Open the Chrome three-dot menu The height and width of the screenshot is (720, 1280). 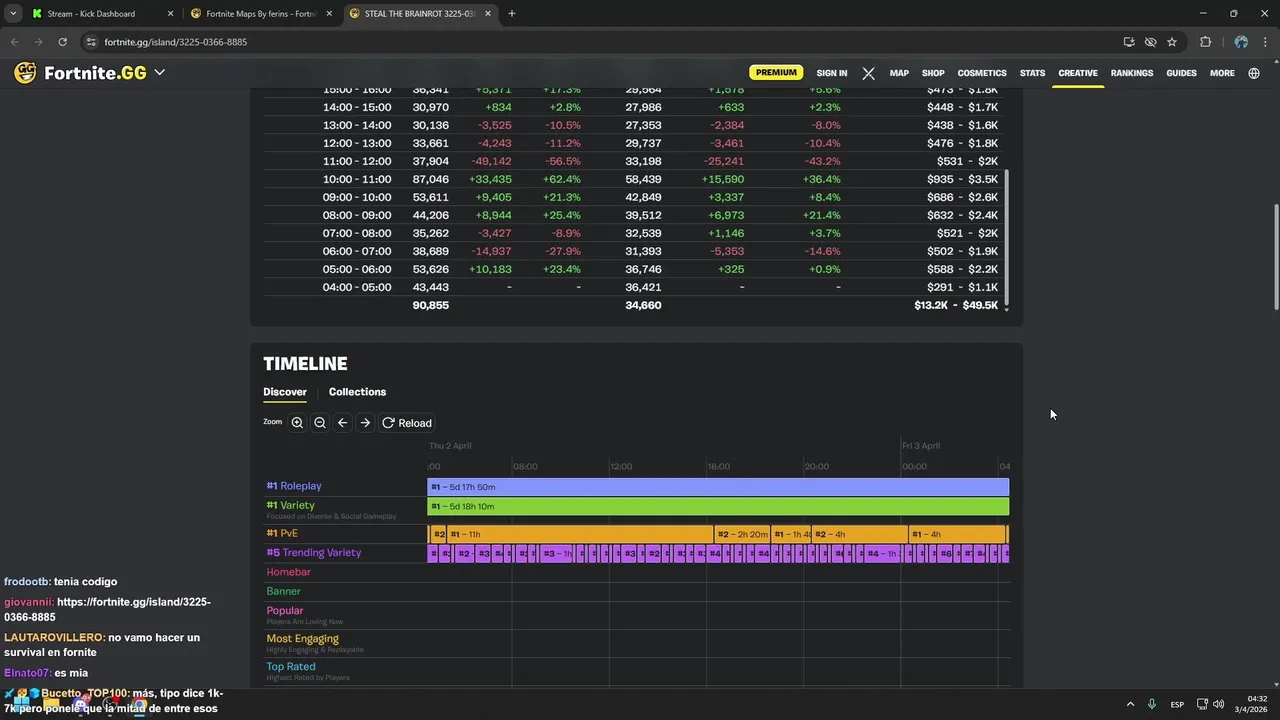[x=1264, y=42]
